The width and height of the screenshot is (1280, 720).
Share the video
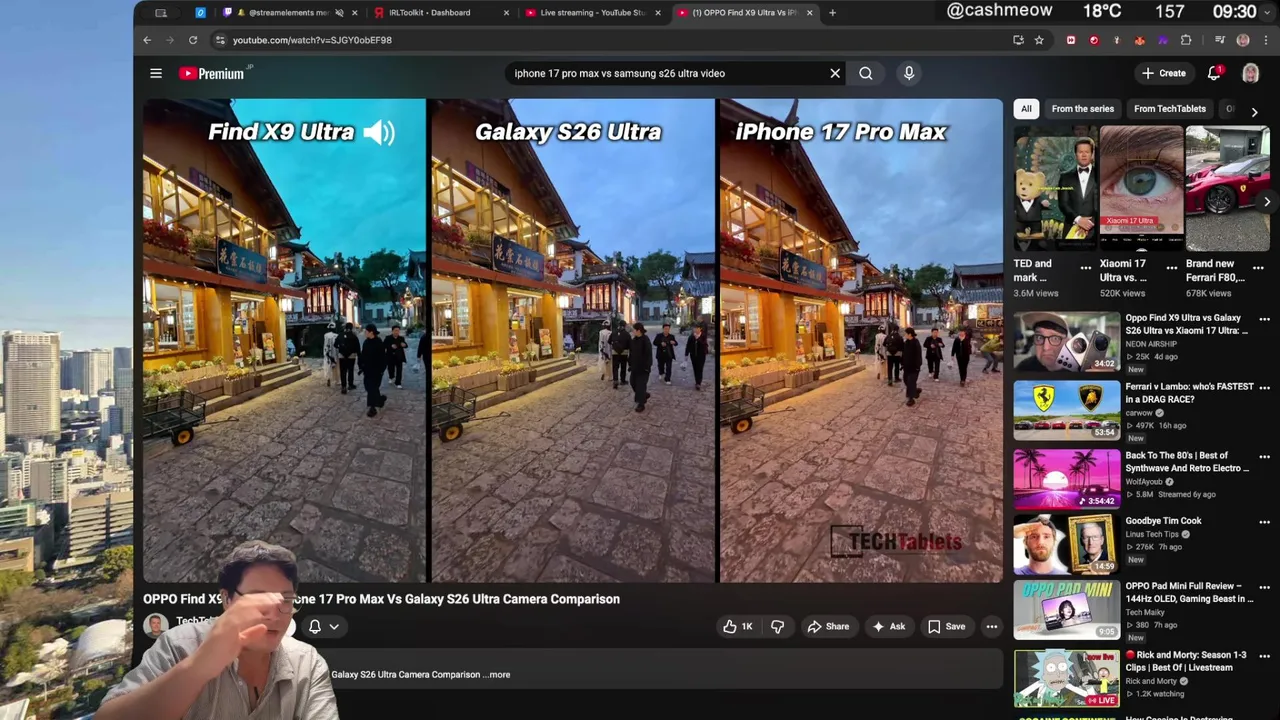[x=828, y=627]
